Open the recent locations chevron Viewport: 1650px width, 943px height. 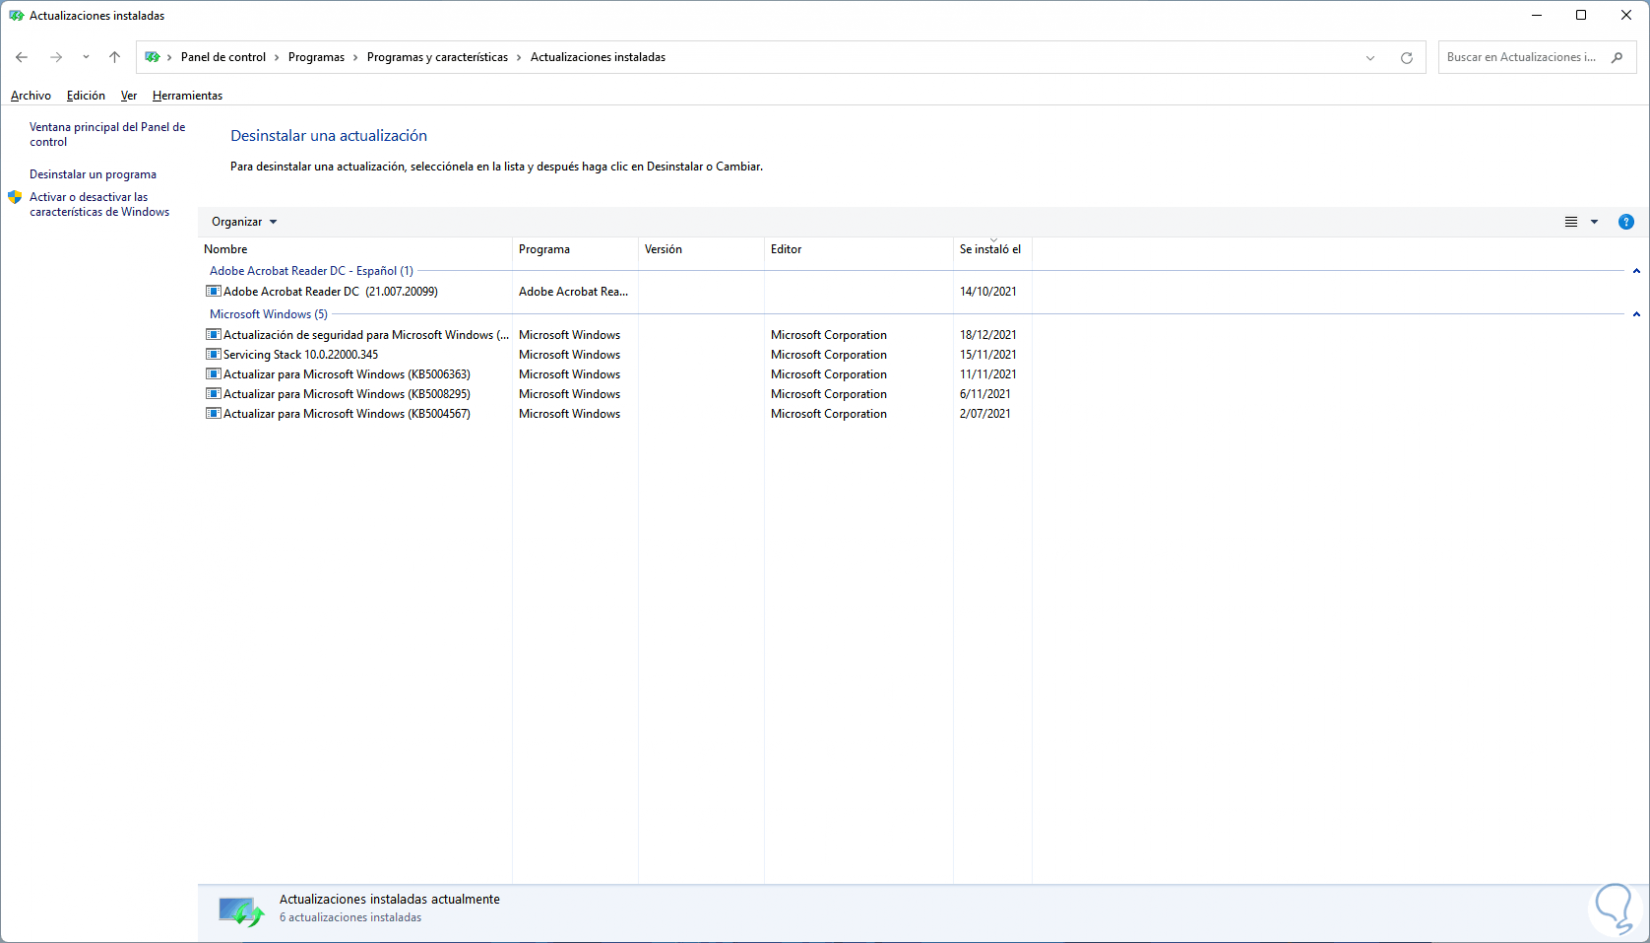click(x=86, y=57)
